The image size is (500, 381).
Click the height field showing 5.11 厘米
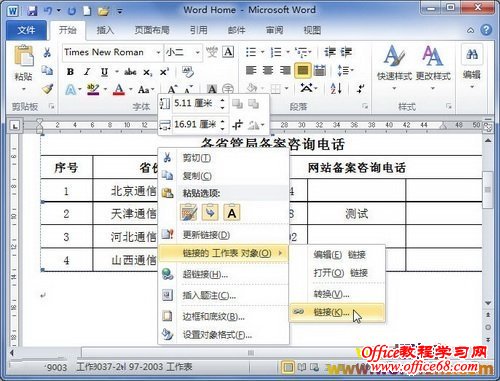196,104
